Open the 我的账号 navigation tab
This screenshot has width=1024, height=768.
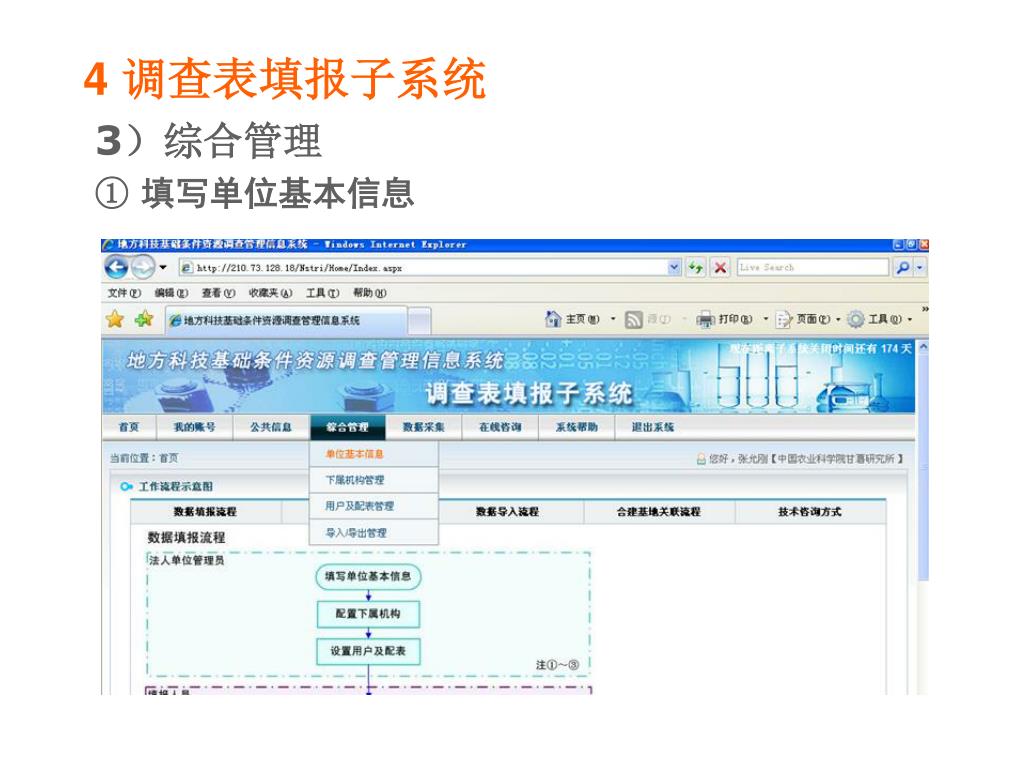pyautogui.click(x=194, y=427)
